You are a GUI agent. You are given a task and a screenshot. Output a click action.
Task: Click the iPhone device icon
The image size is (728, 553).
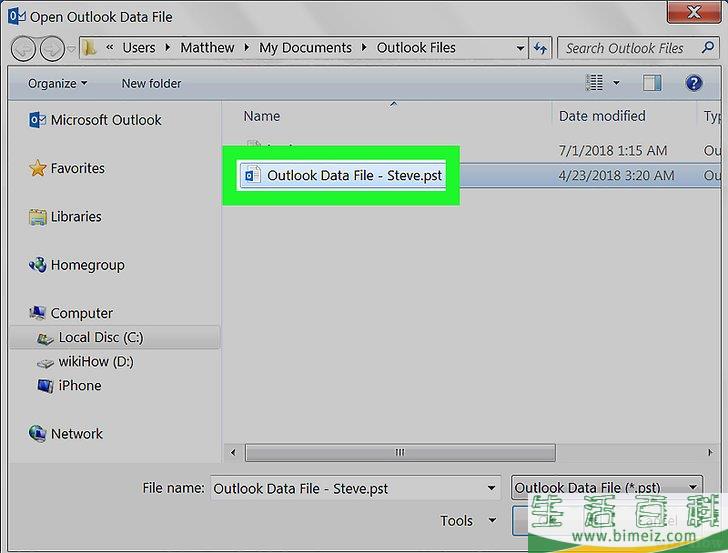point(45,386)
